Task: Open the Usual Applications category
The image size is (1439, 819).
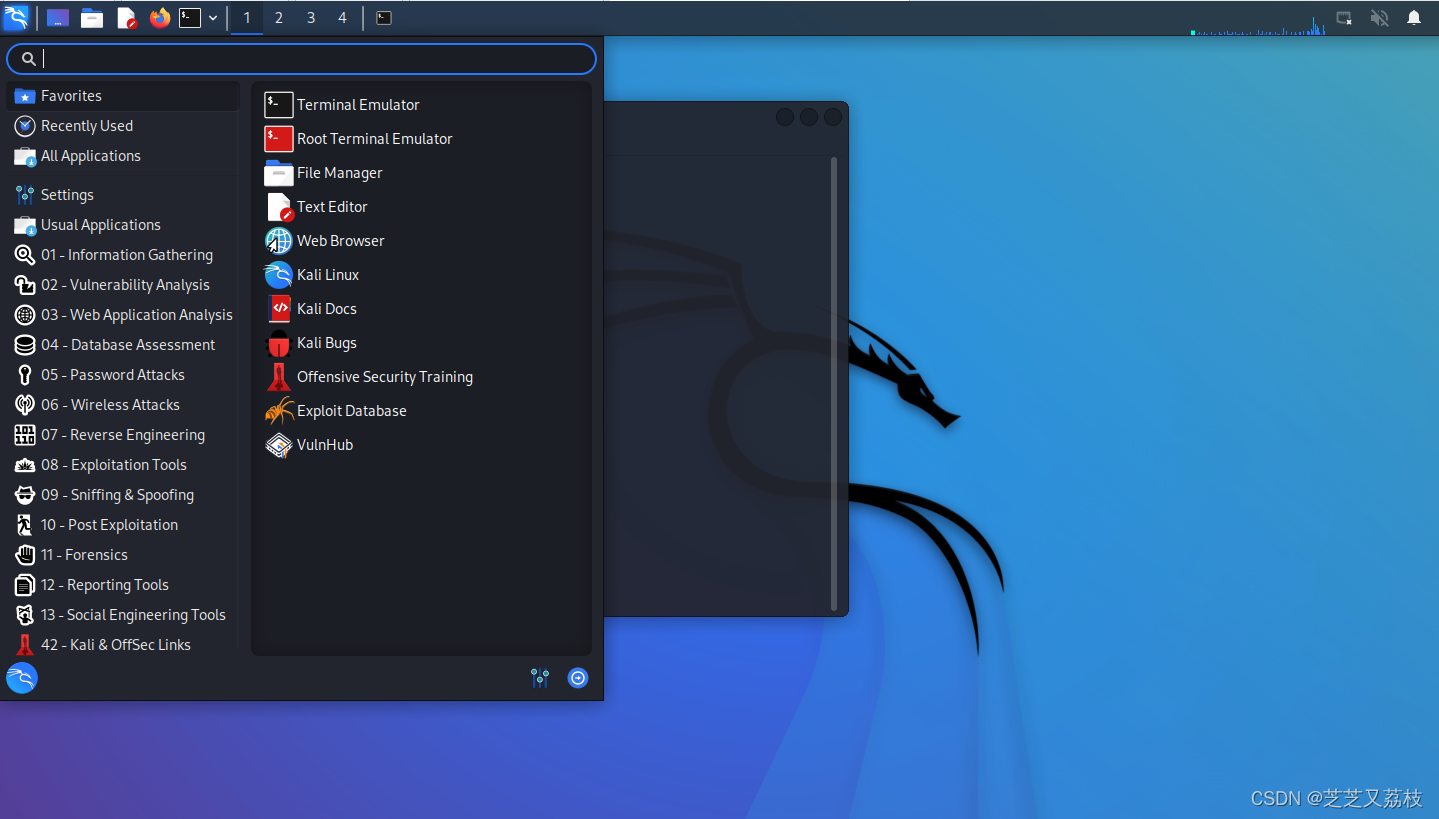Action: tap(123, 225)
